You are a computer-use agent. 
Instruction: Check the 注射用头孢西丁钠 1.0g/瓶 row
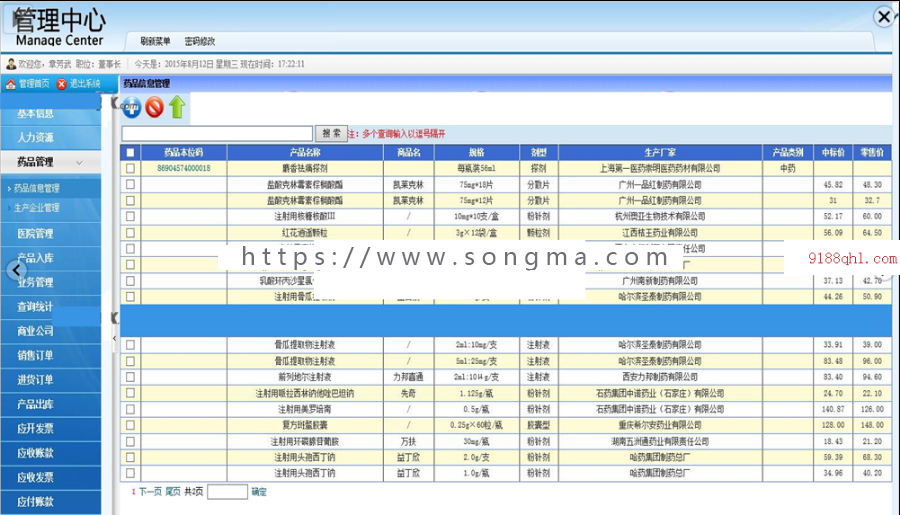pyautogui.click(x=130, y=473)
